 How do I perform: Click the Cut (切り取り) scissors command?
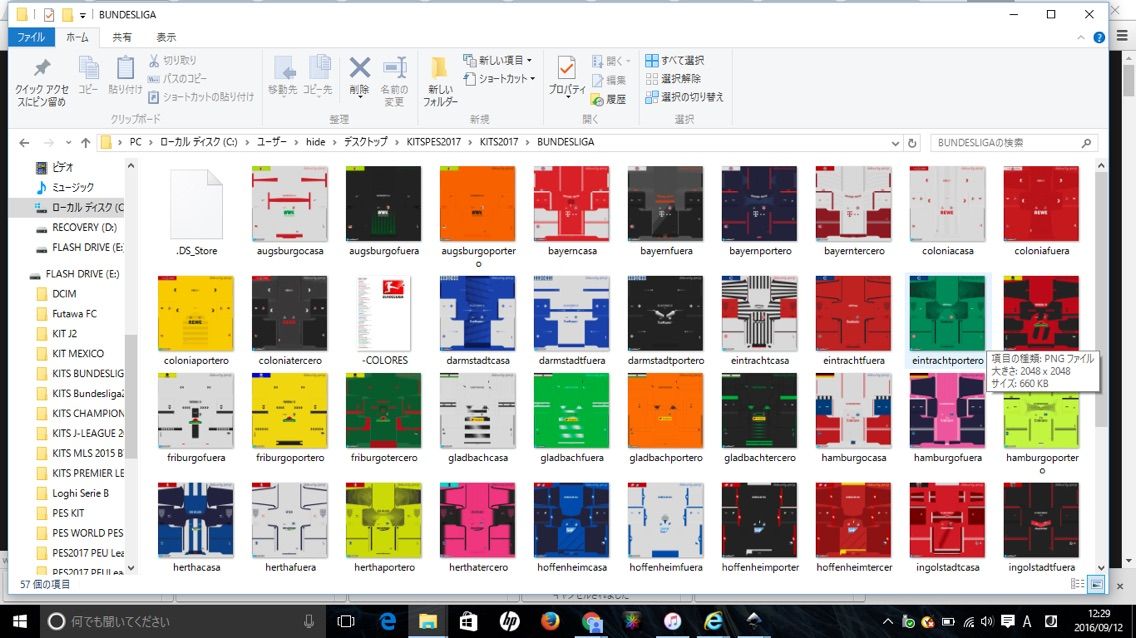172,60
